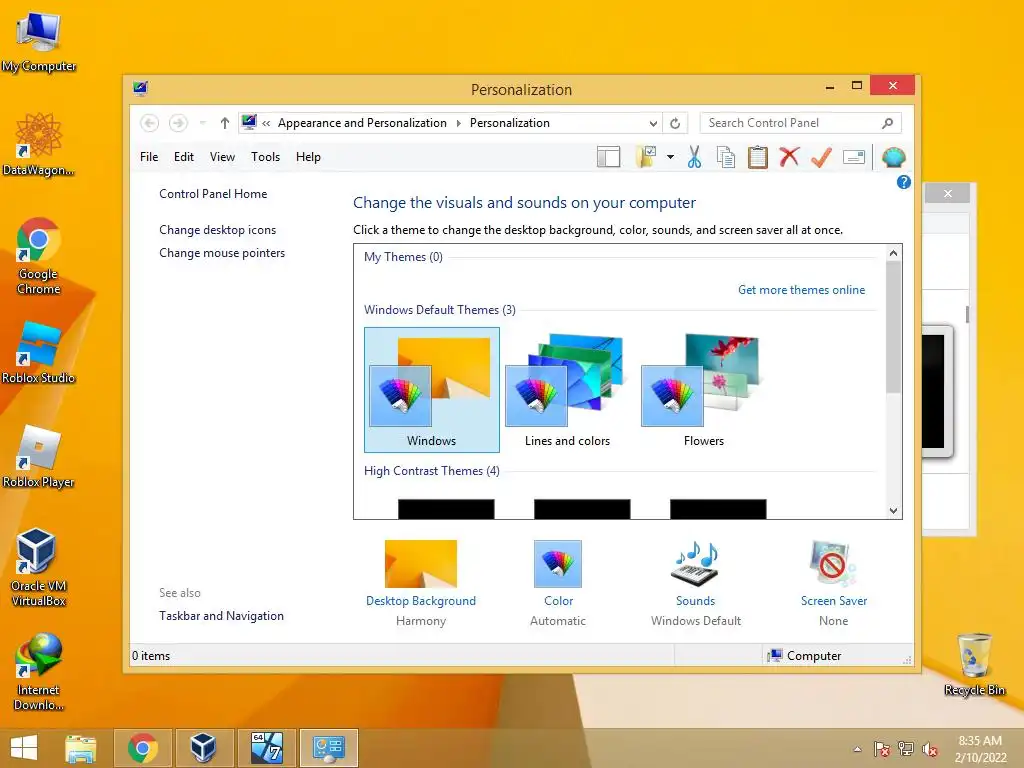This screenshot has width=1024, height=768.
Task: Open the Recycle Bin
Action: [x=974, y=664]
